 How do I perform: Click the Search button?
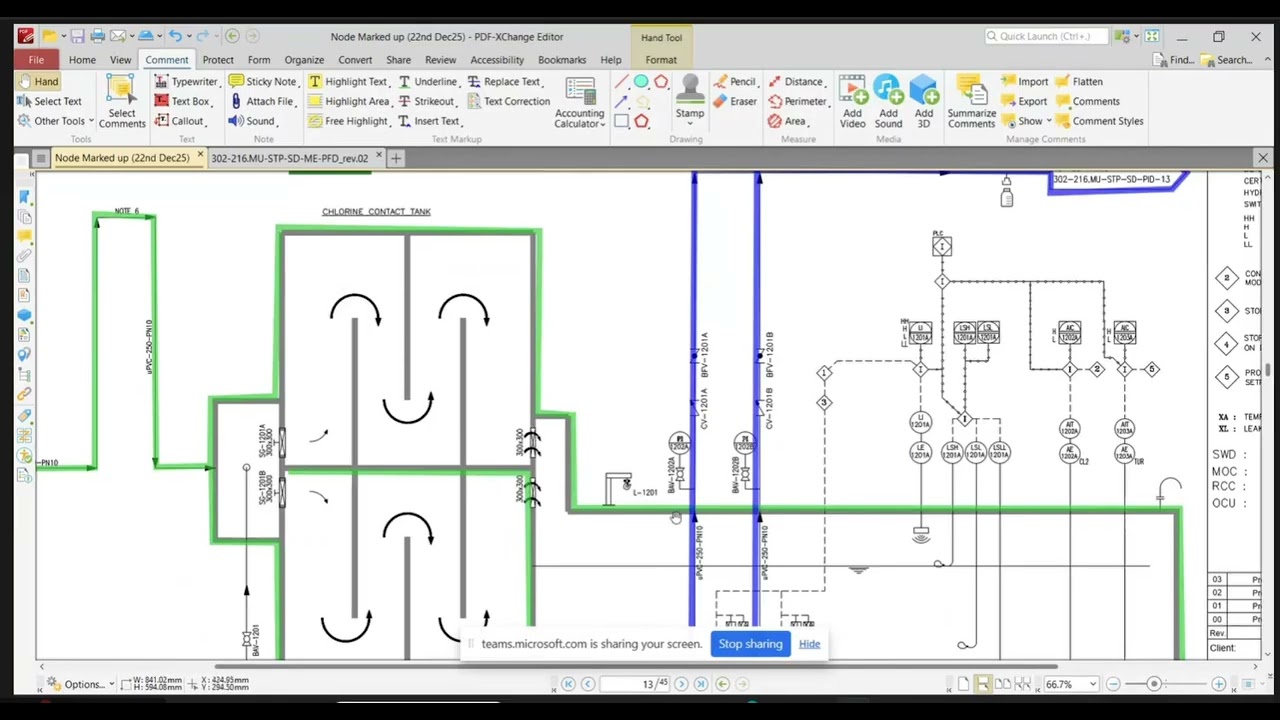1227,60
